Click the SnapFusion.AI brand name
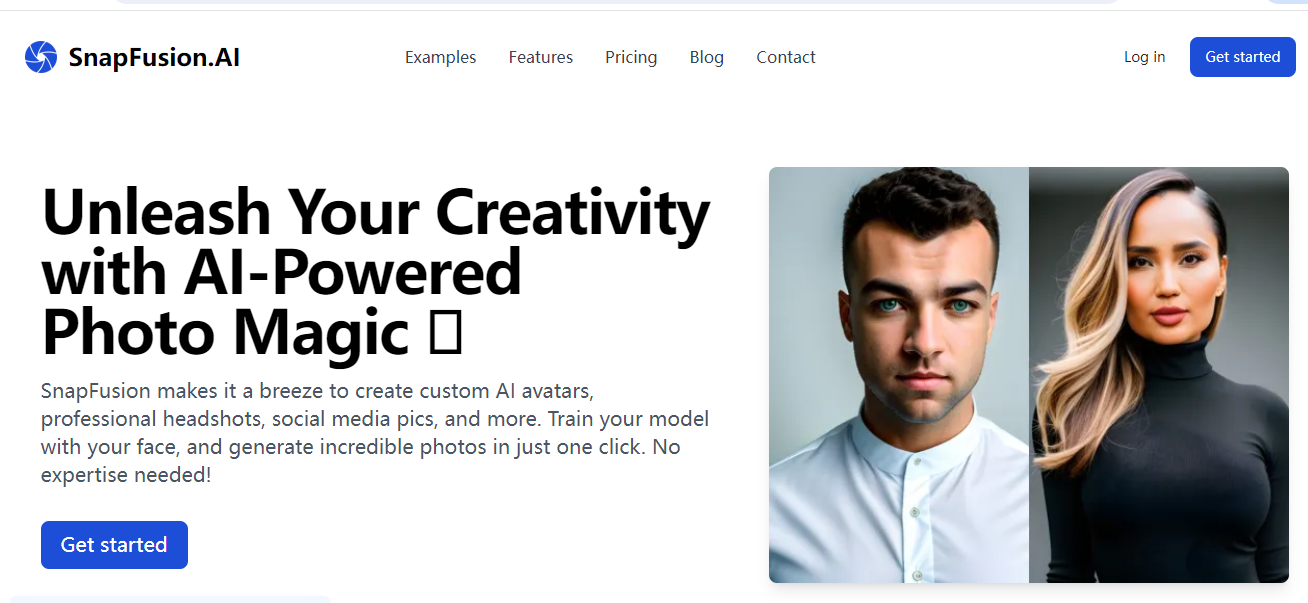Image resolution: width=1308 pixels, height=603 pixels. pos(154,58)
